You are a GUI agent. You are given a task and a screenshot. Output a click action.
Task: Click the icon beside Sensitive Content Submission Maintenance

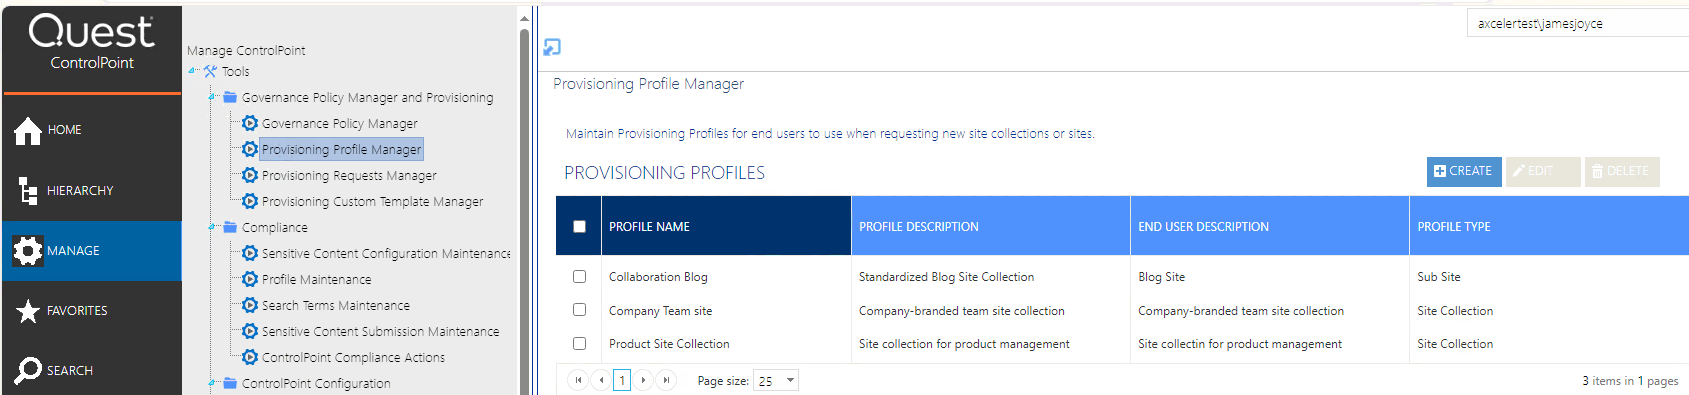point(250,331)
